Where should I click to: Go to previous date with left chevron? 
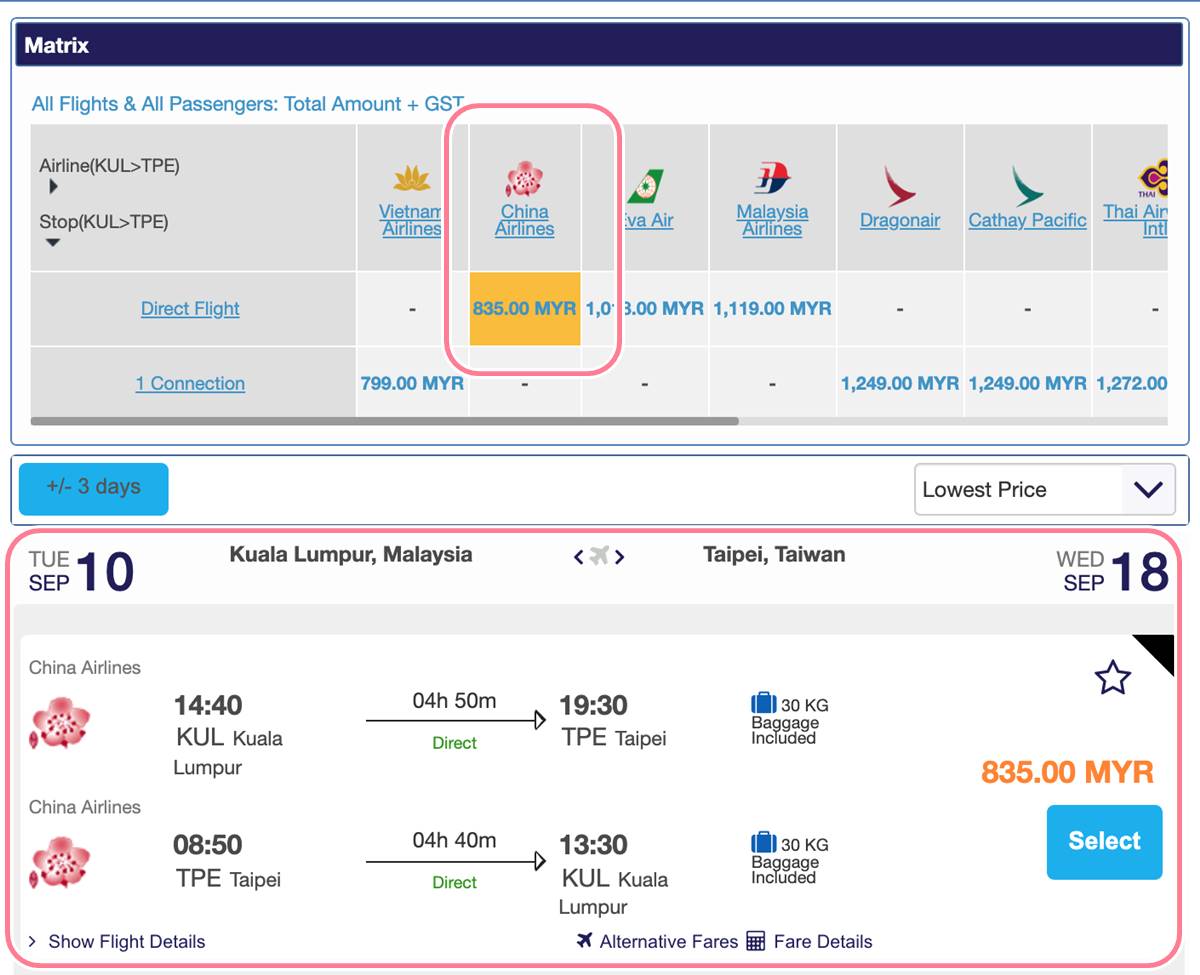pos(578,557)
